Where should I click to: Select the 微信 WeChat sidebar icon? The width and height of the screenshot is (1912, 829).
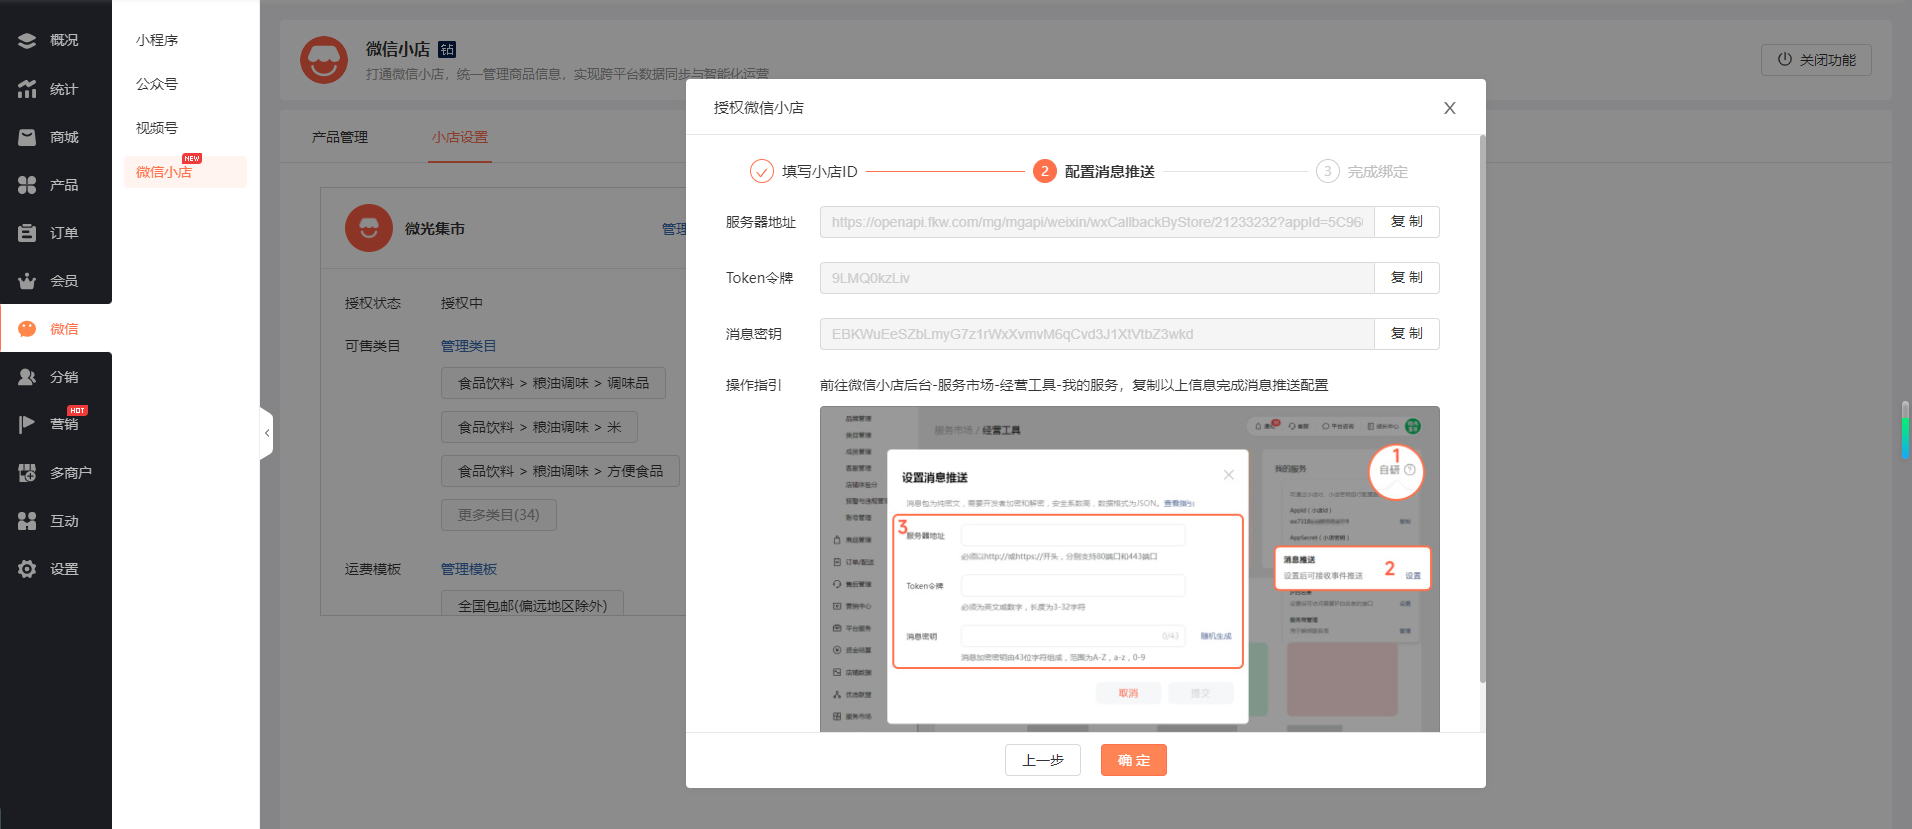click(x=27, y=329)
